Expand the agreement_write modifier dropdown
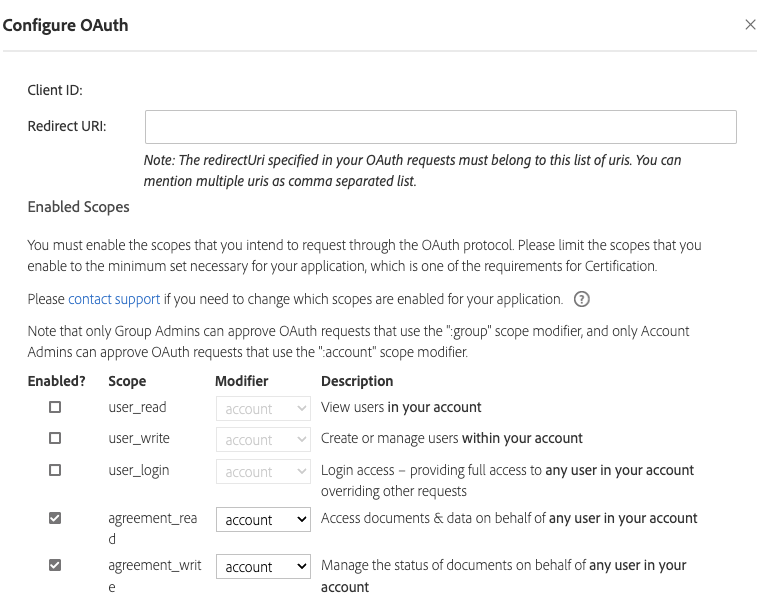The image size is (773, 601). click(263, 567)
